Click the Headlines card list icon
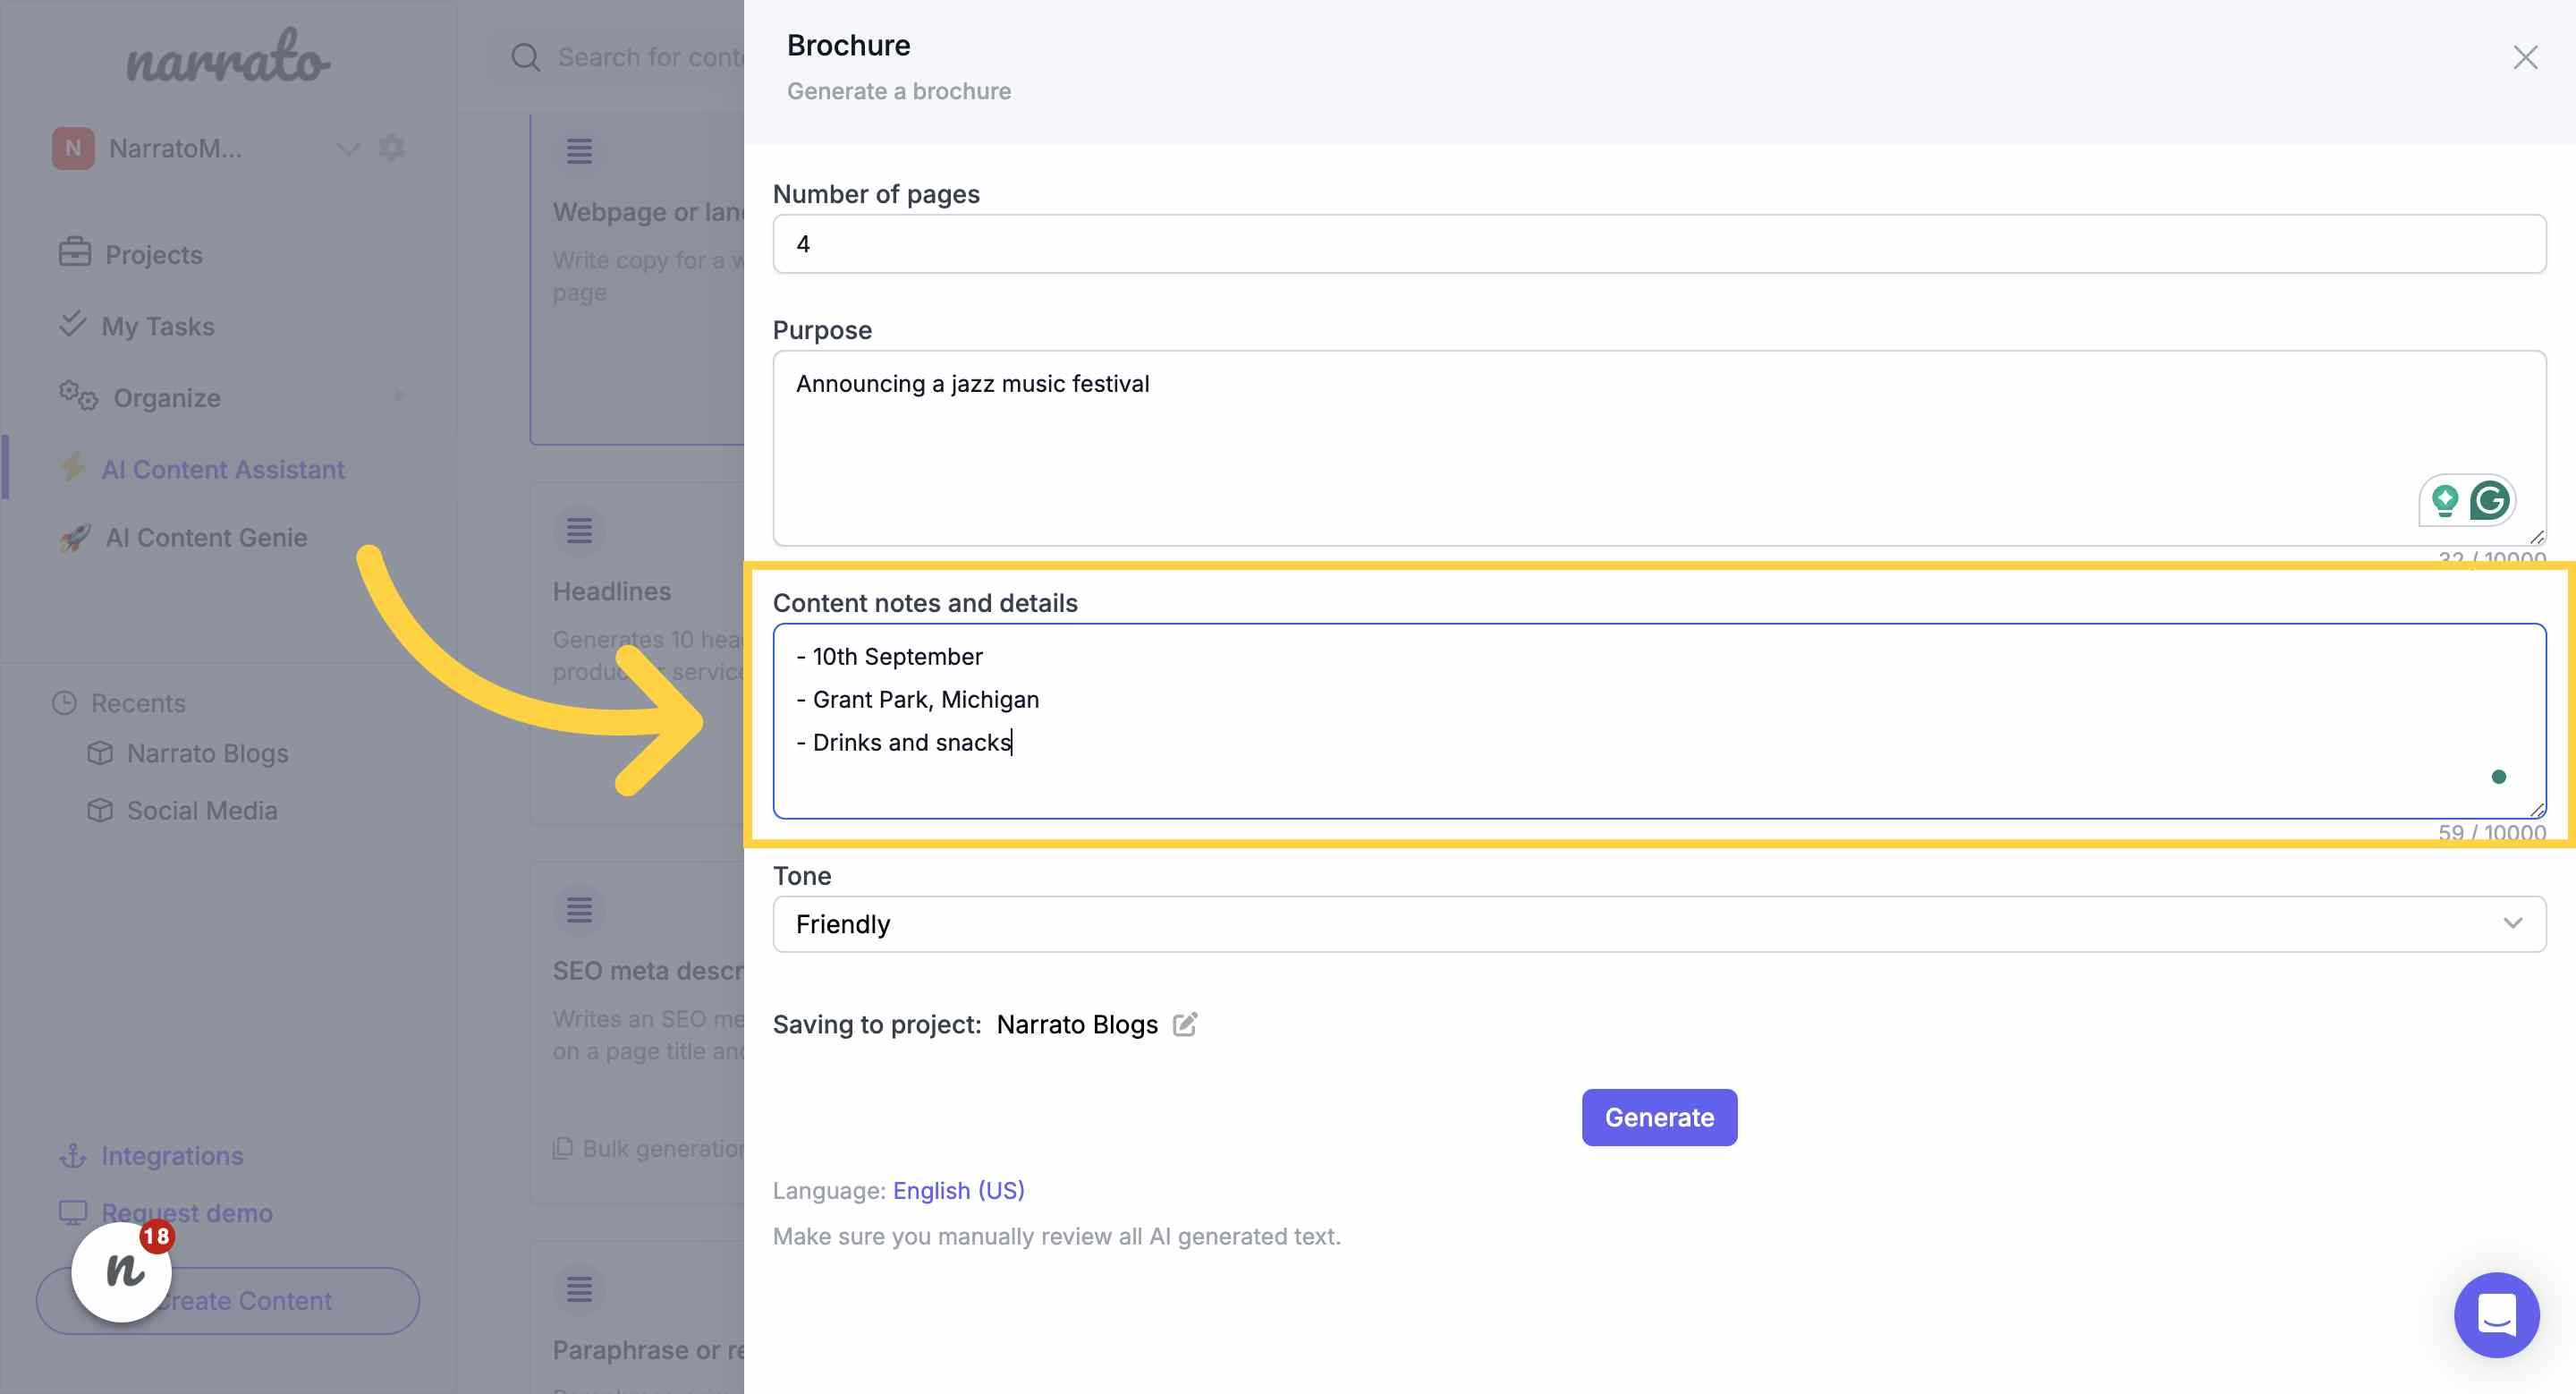The width and height of the screenshot is (2576, 1394). pyautogui.click(x=579, y=530)
